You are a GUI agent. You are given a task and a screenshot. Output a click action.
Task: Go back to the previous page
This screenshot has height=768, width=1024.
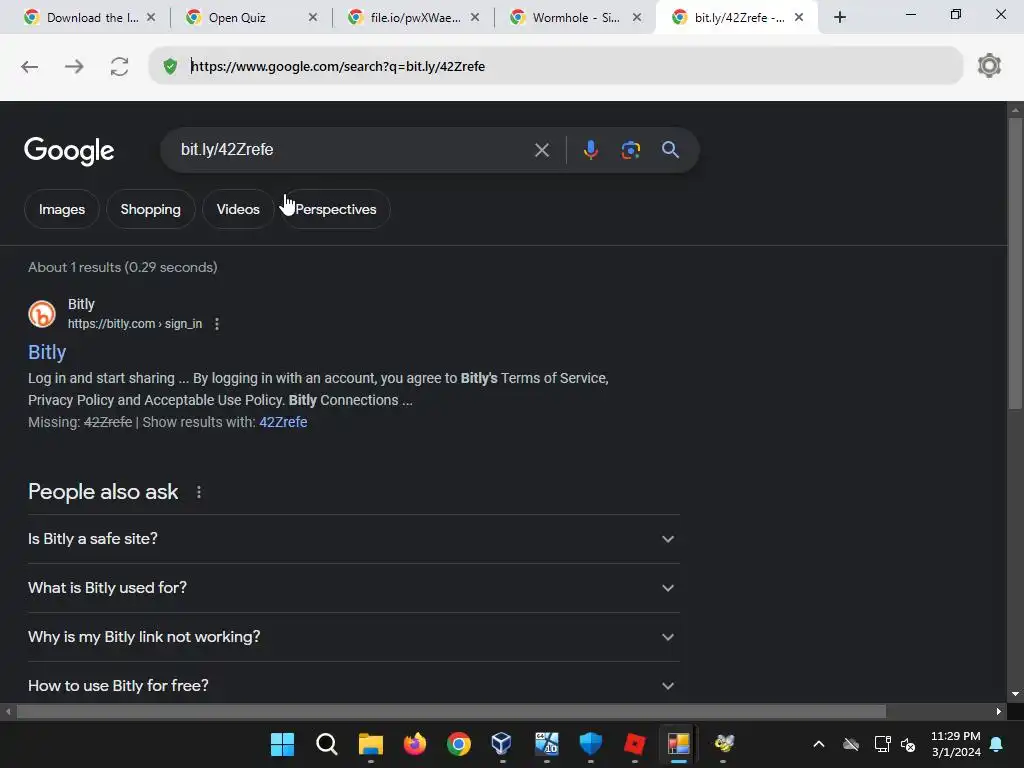tap(29, 67)
